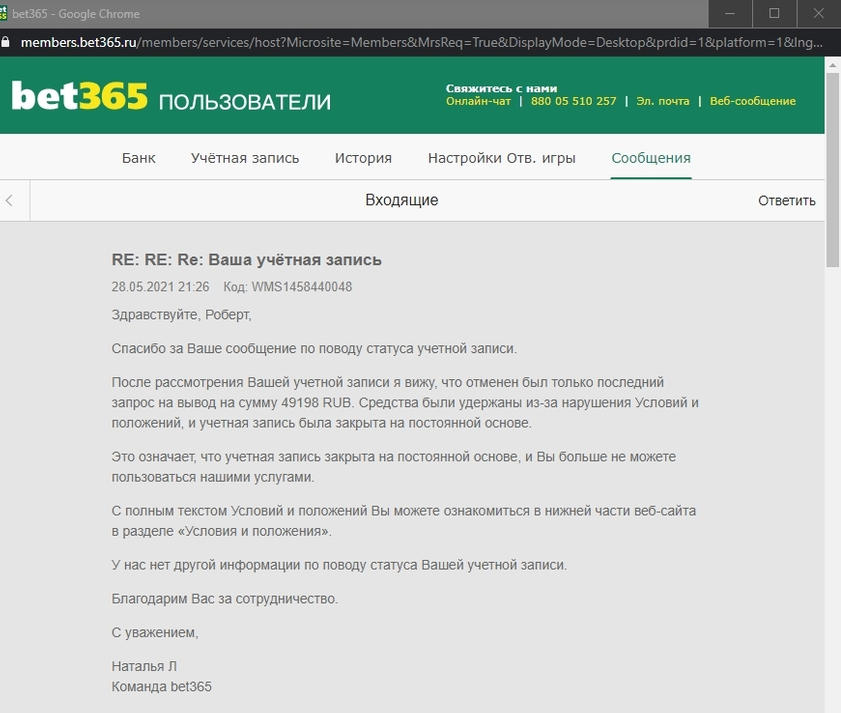Click the line Благодарим Вас за сотрудничество
The height and width of the screenshot is (713, 841).
[225, 599]
